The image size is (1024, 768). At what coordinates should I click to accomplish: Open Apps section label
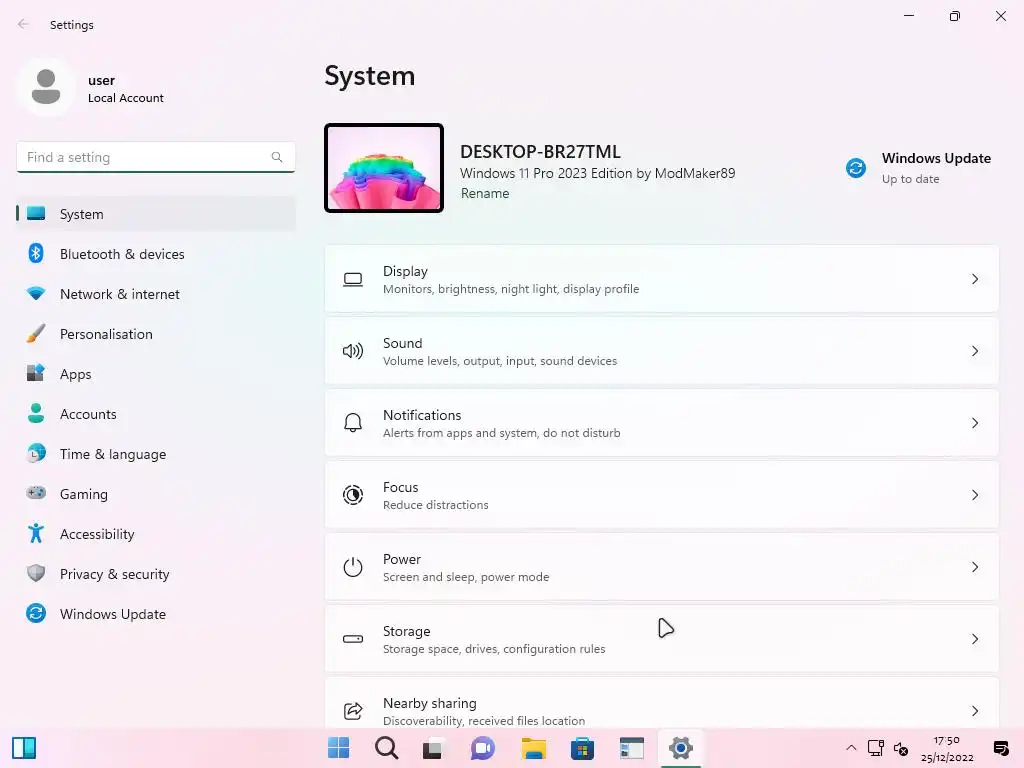coord(76,374)
